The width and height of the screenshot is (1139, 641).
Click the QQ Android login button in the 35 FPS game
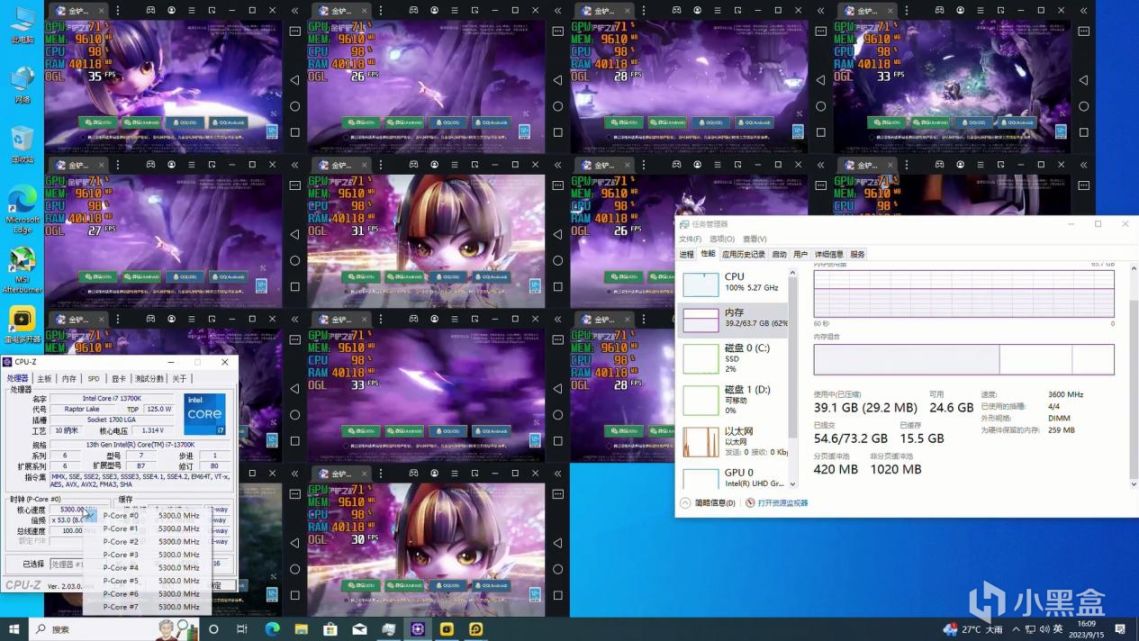pyautogui.click(x=229, y=123)
